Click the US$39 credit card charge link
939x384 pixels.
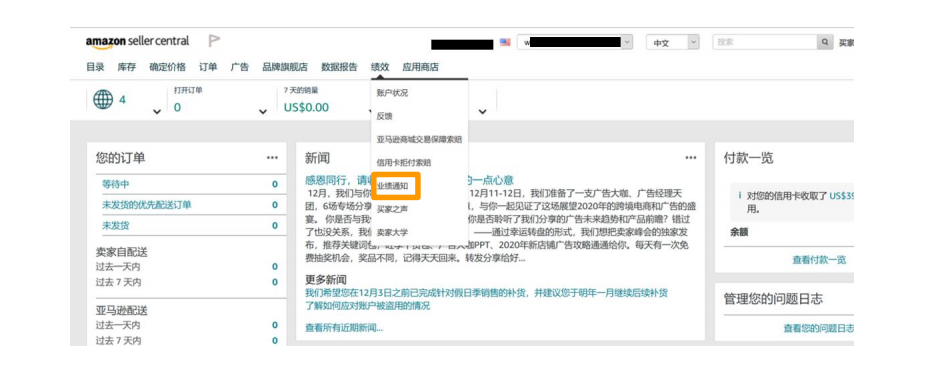click(841, 196)
